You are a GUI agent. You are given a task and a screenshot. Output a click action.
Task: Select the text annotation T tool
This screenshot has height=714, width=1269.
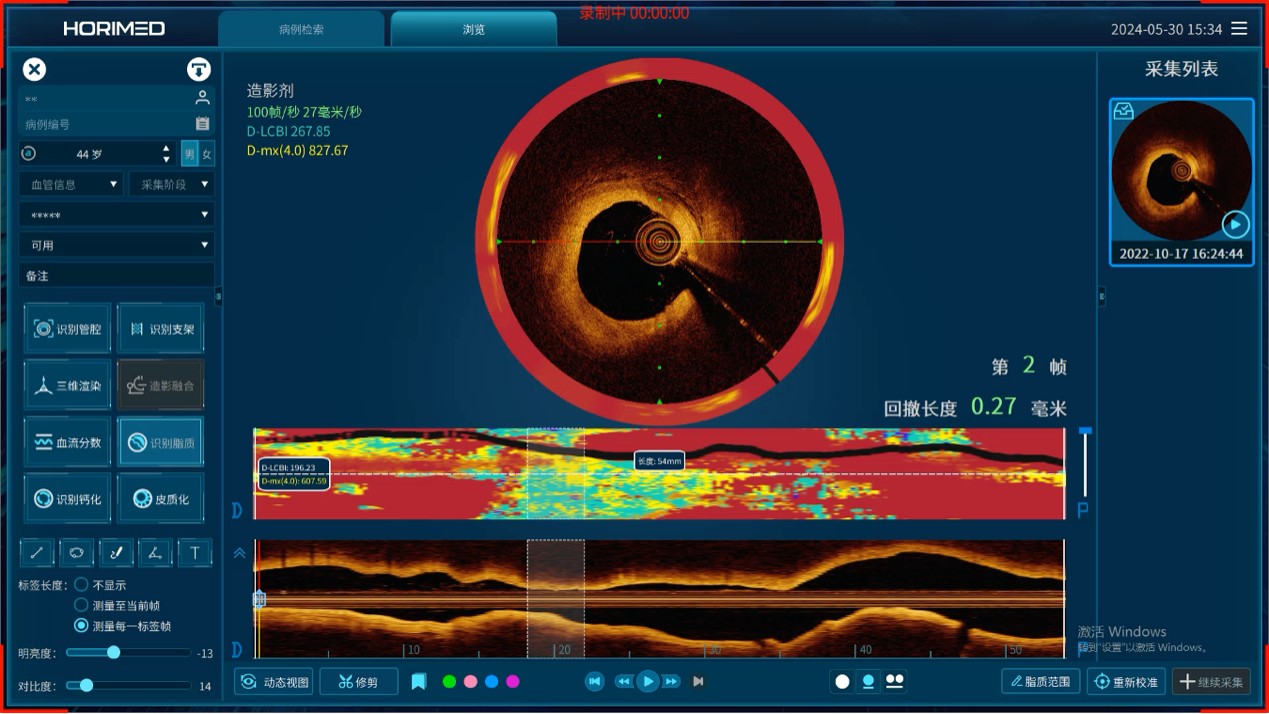[x=194, y=552]
